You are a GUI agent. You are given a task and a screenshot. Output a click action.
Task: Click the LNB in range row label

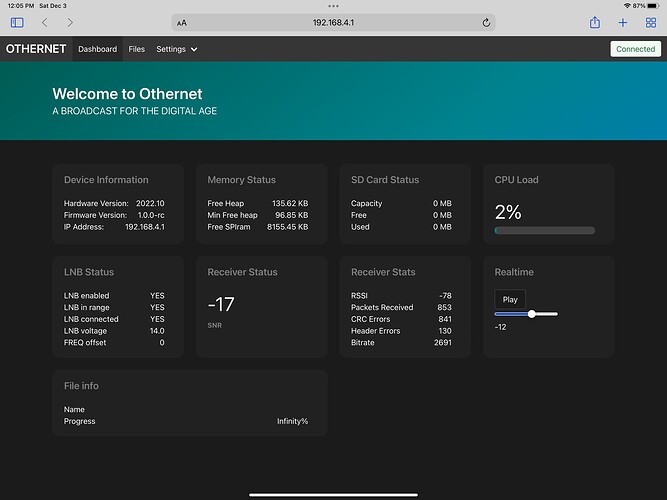click(87, 307)
